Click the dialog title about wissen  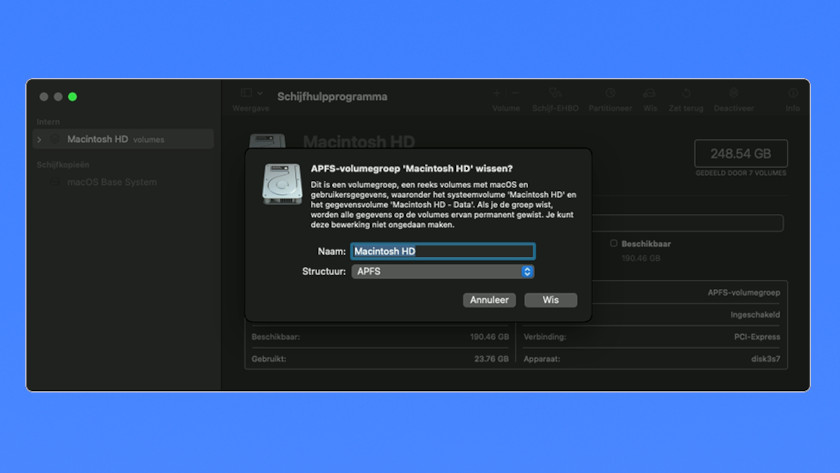tap(411, 169)
